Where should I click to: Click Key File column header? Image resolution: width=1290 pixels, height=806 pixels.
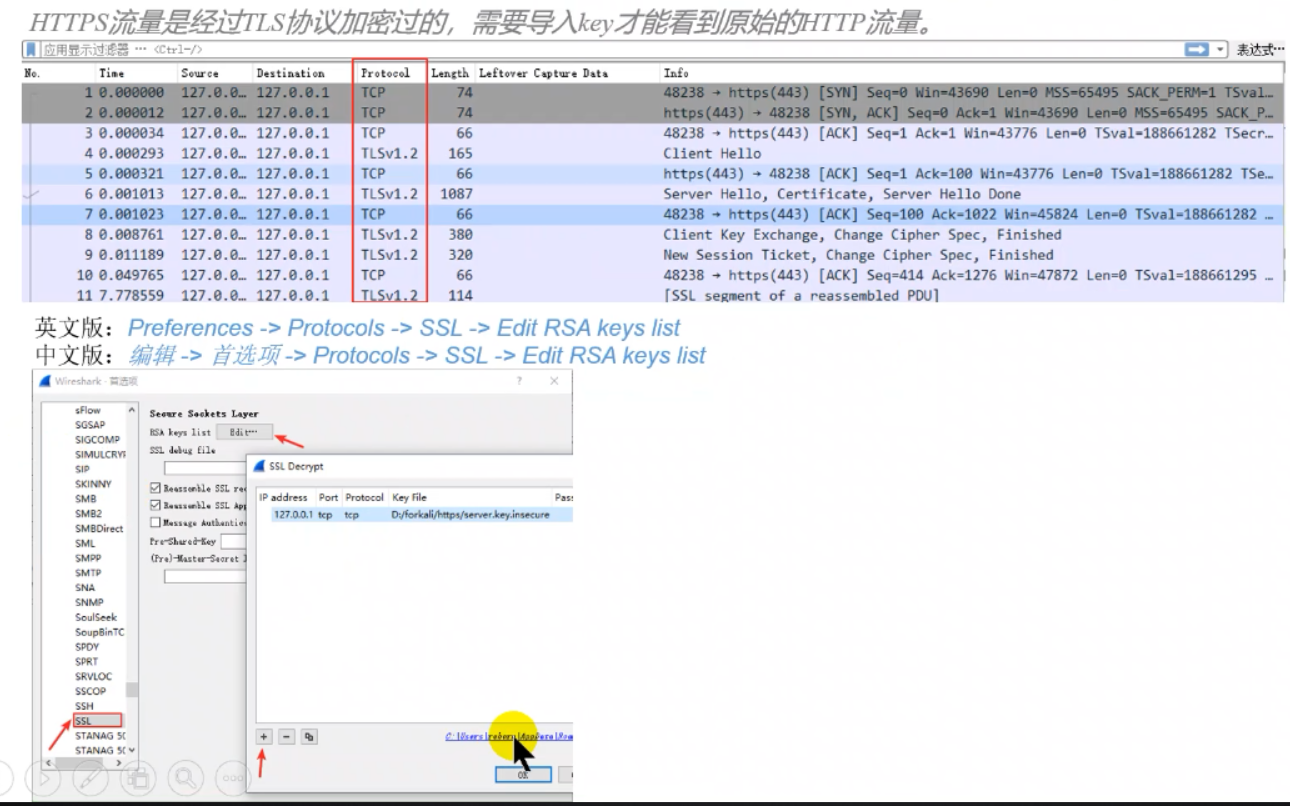410,497
